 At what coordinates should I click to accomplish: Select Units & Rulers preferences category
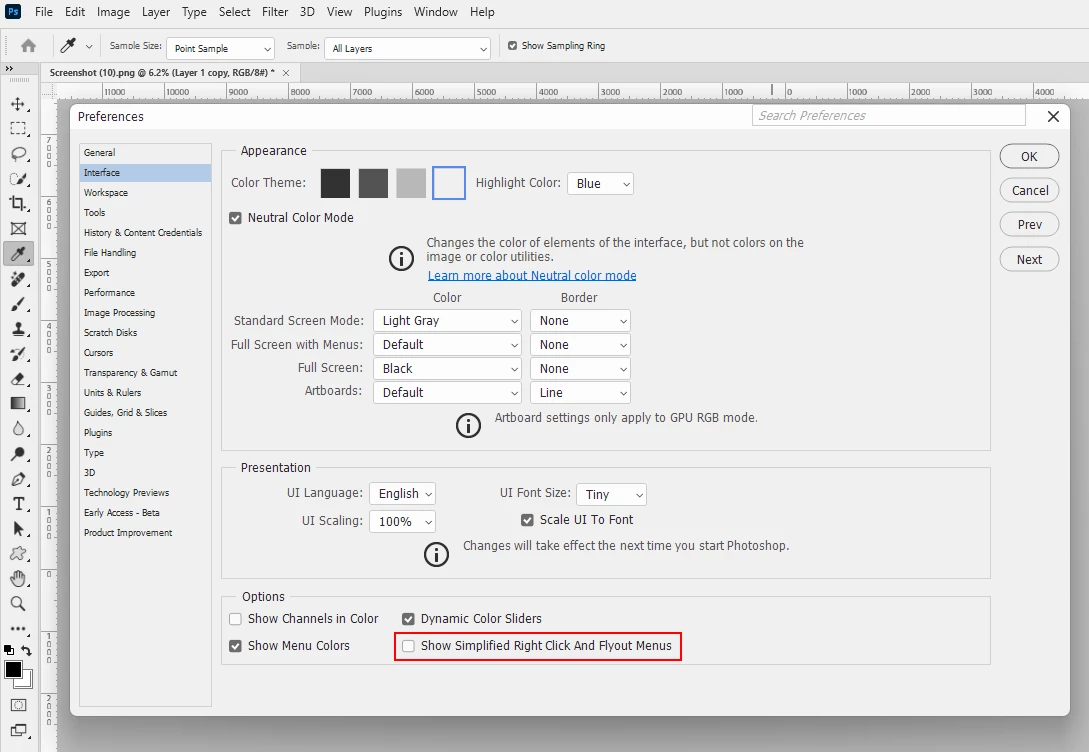[x=145, y=393]
